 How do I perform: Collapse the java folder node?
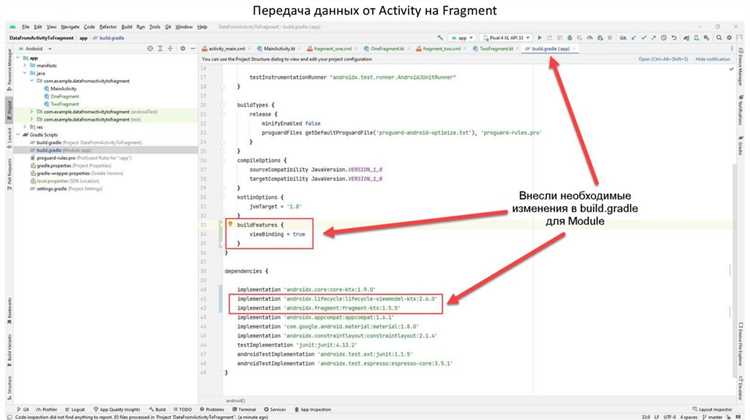pyautogui.click(x=25, y=73)
